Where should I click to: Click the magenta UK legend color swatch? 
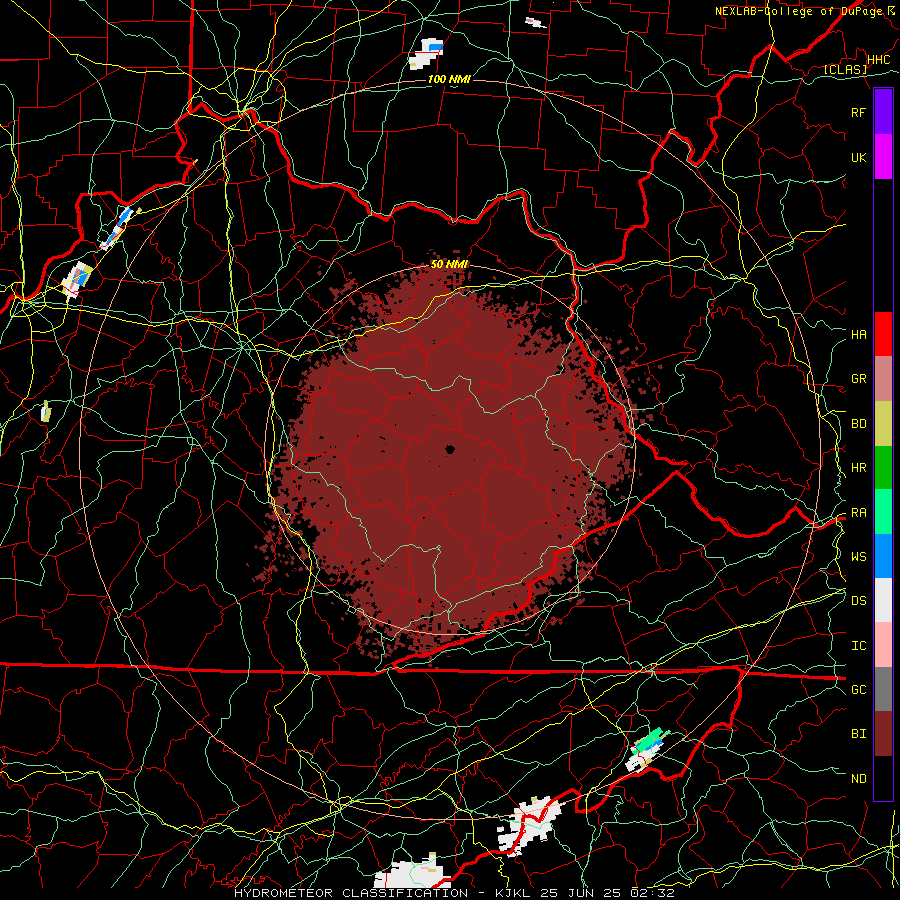[x=883, y=157]
